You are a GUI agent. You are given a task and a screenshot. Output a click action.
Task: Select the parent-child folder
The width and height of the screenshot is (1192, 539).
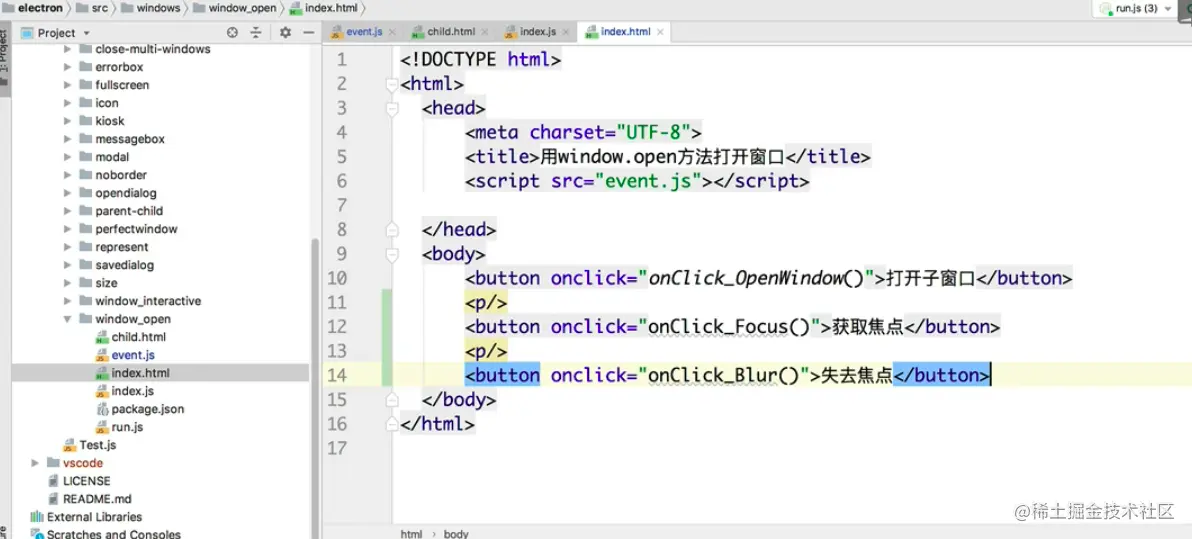click(x=129, y=211)
